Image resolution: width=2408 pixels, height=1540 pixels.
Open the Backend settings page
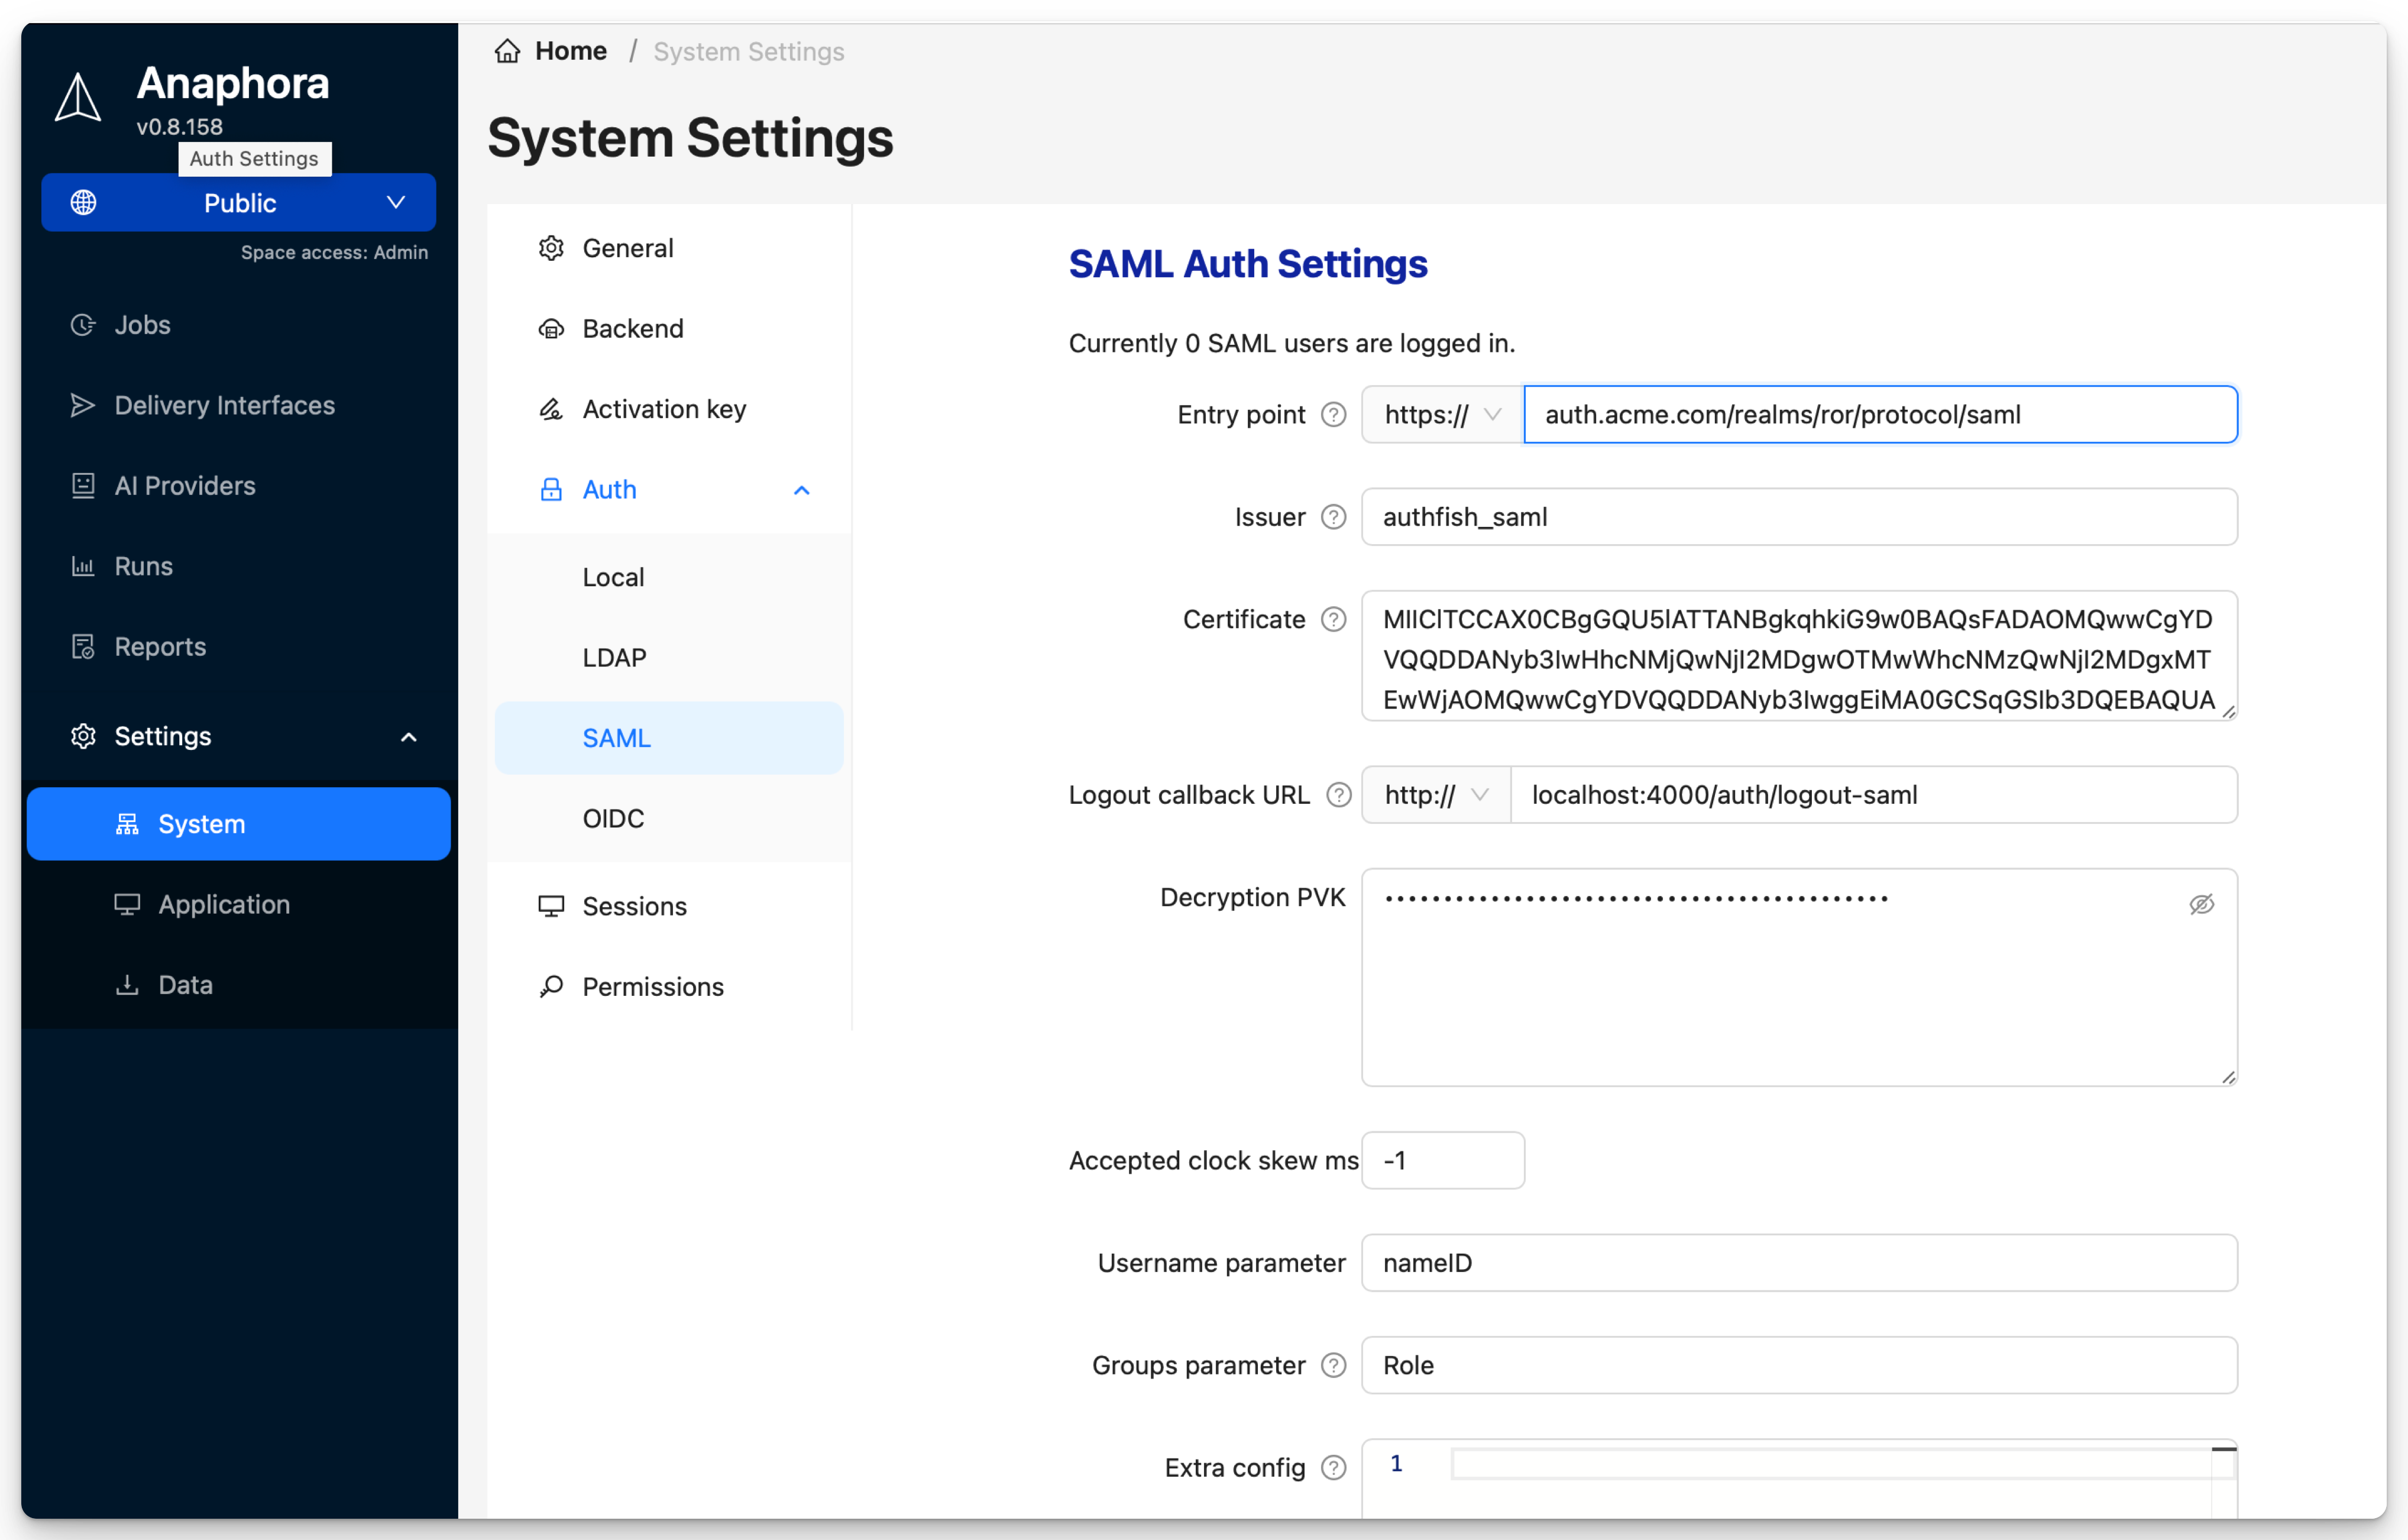(632, 328)
